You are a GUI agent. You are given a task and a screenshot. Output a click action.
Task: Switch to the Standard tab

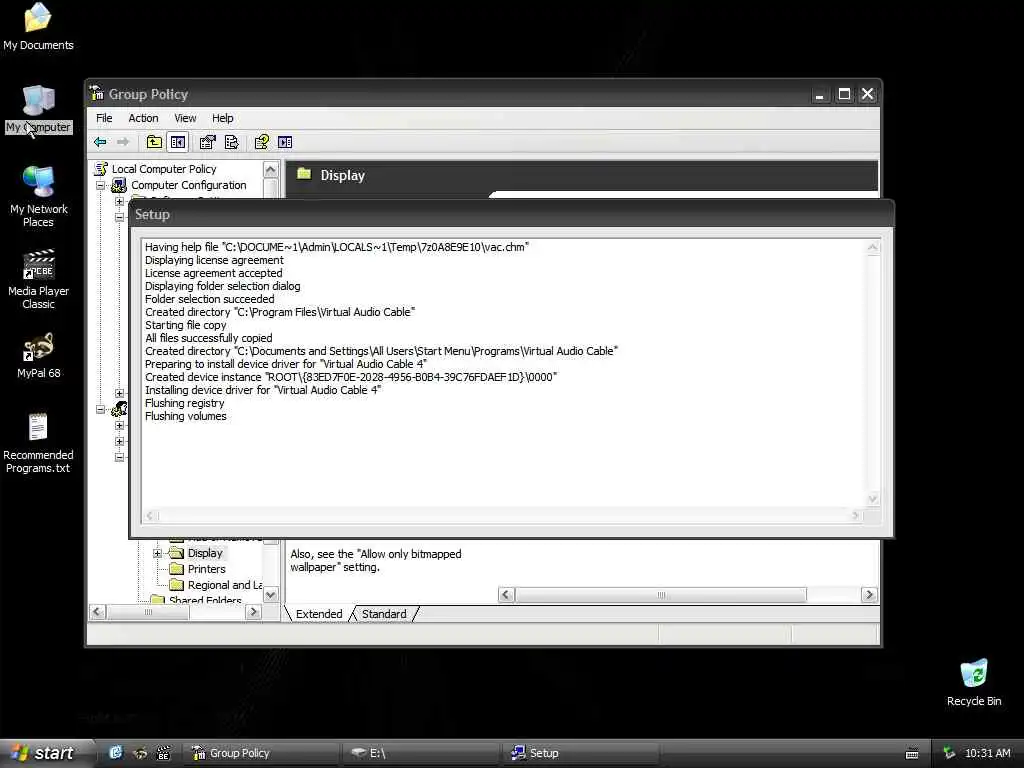[384, 614]
